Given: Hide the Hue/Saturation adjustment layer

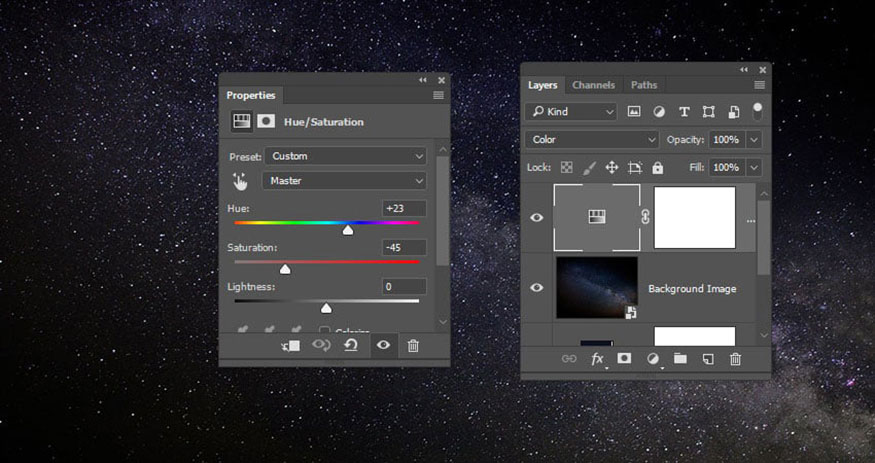Looking at the screenshot, I should (537, 218).
